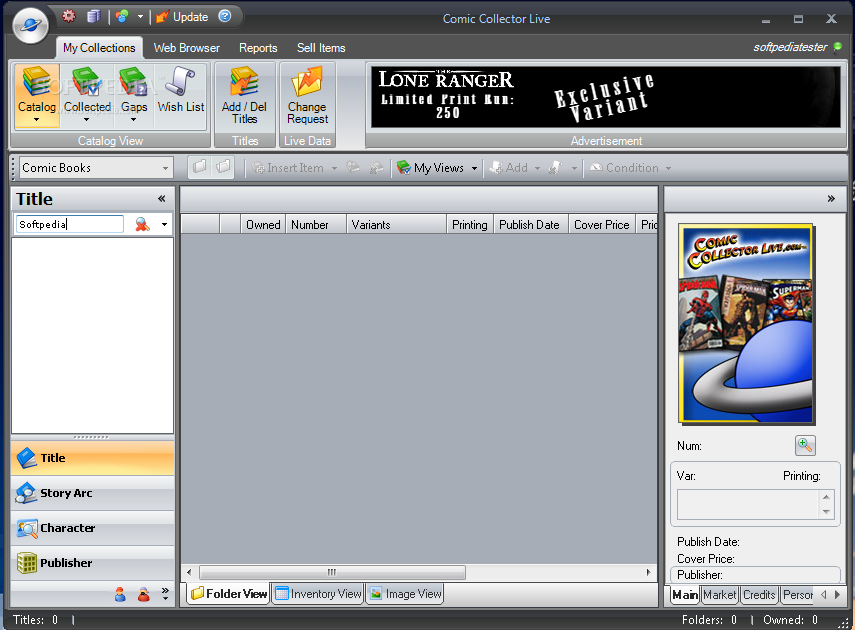Click the grid scroll right arrow
The image size is (855, 630).
(648, 572)
